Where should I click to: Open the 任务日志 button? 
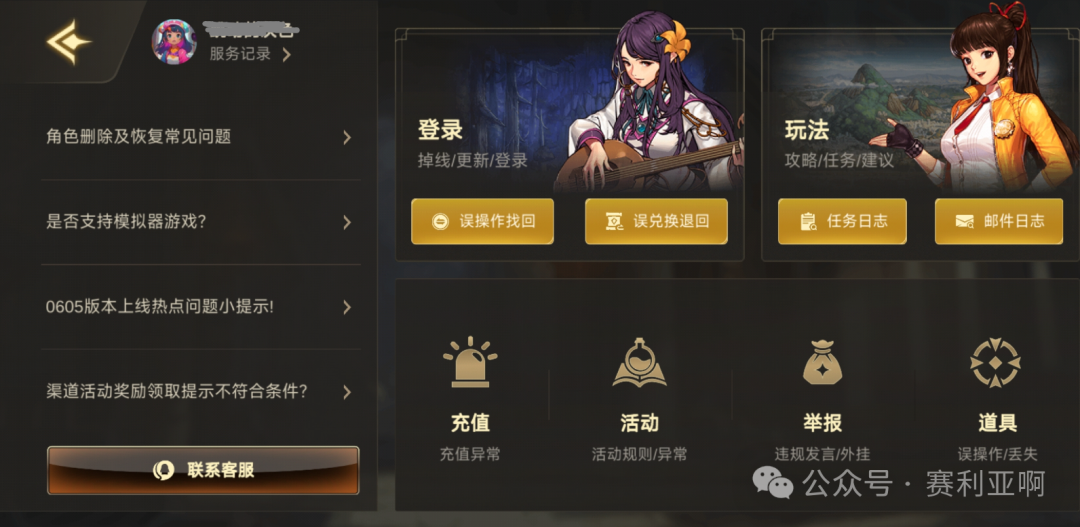[842, 221]
